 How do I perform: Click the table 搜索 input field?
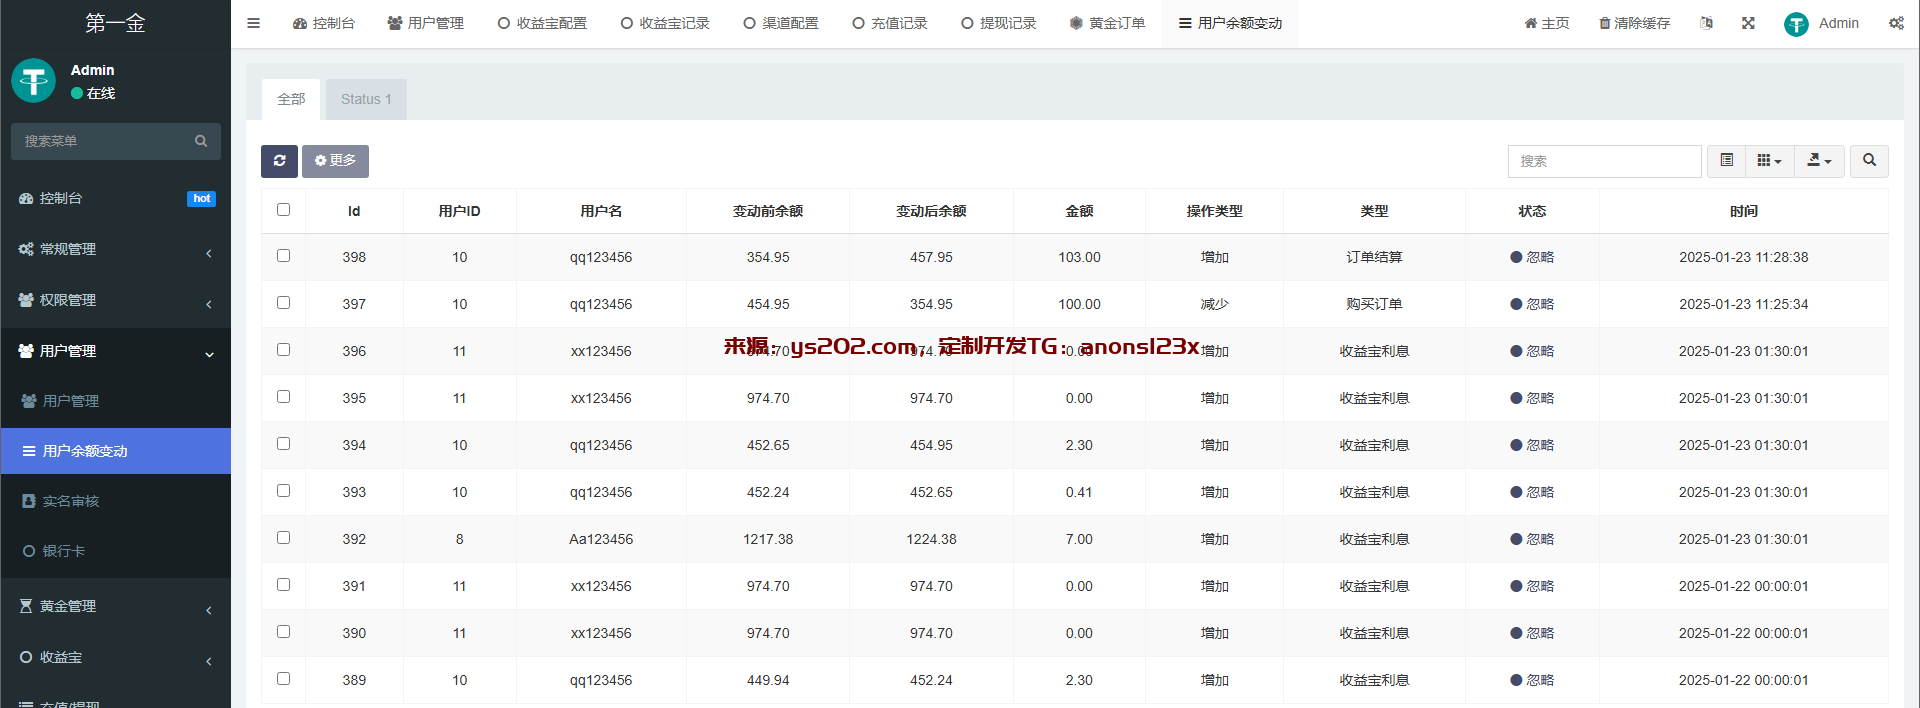tap(1603, 161)
